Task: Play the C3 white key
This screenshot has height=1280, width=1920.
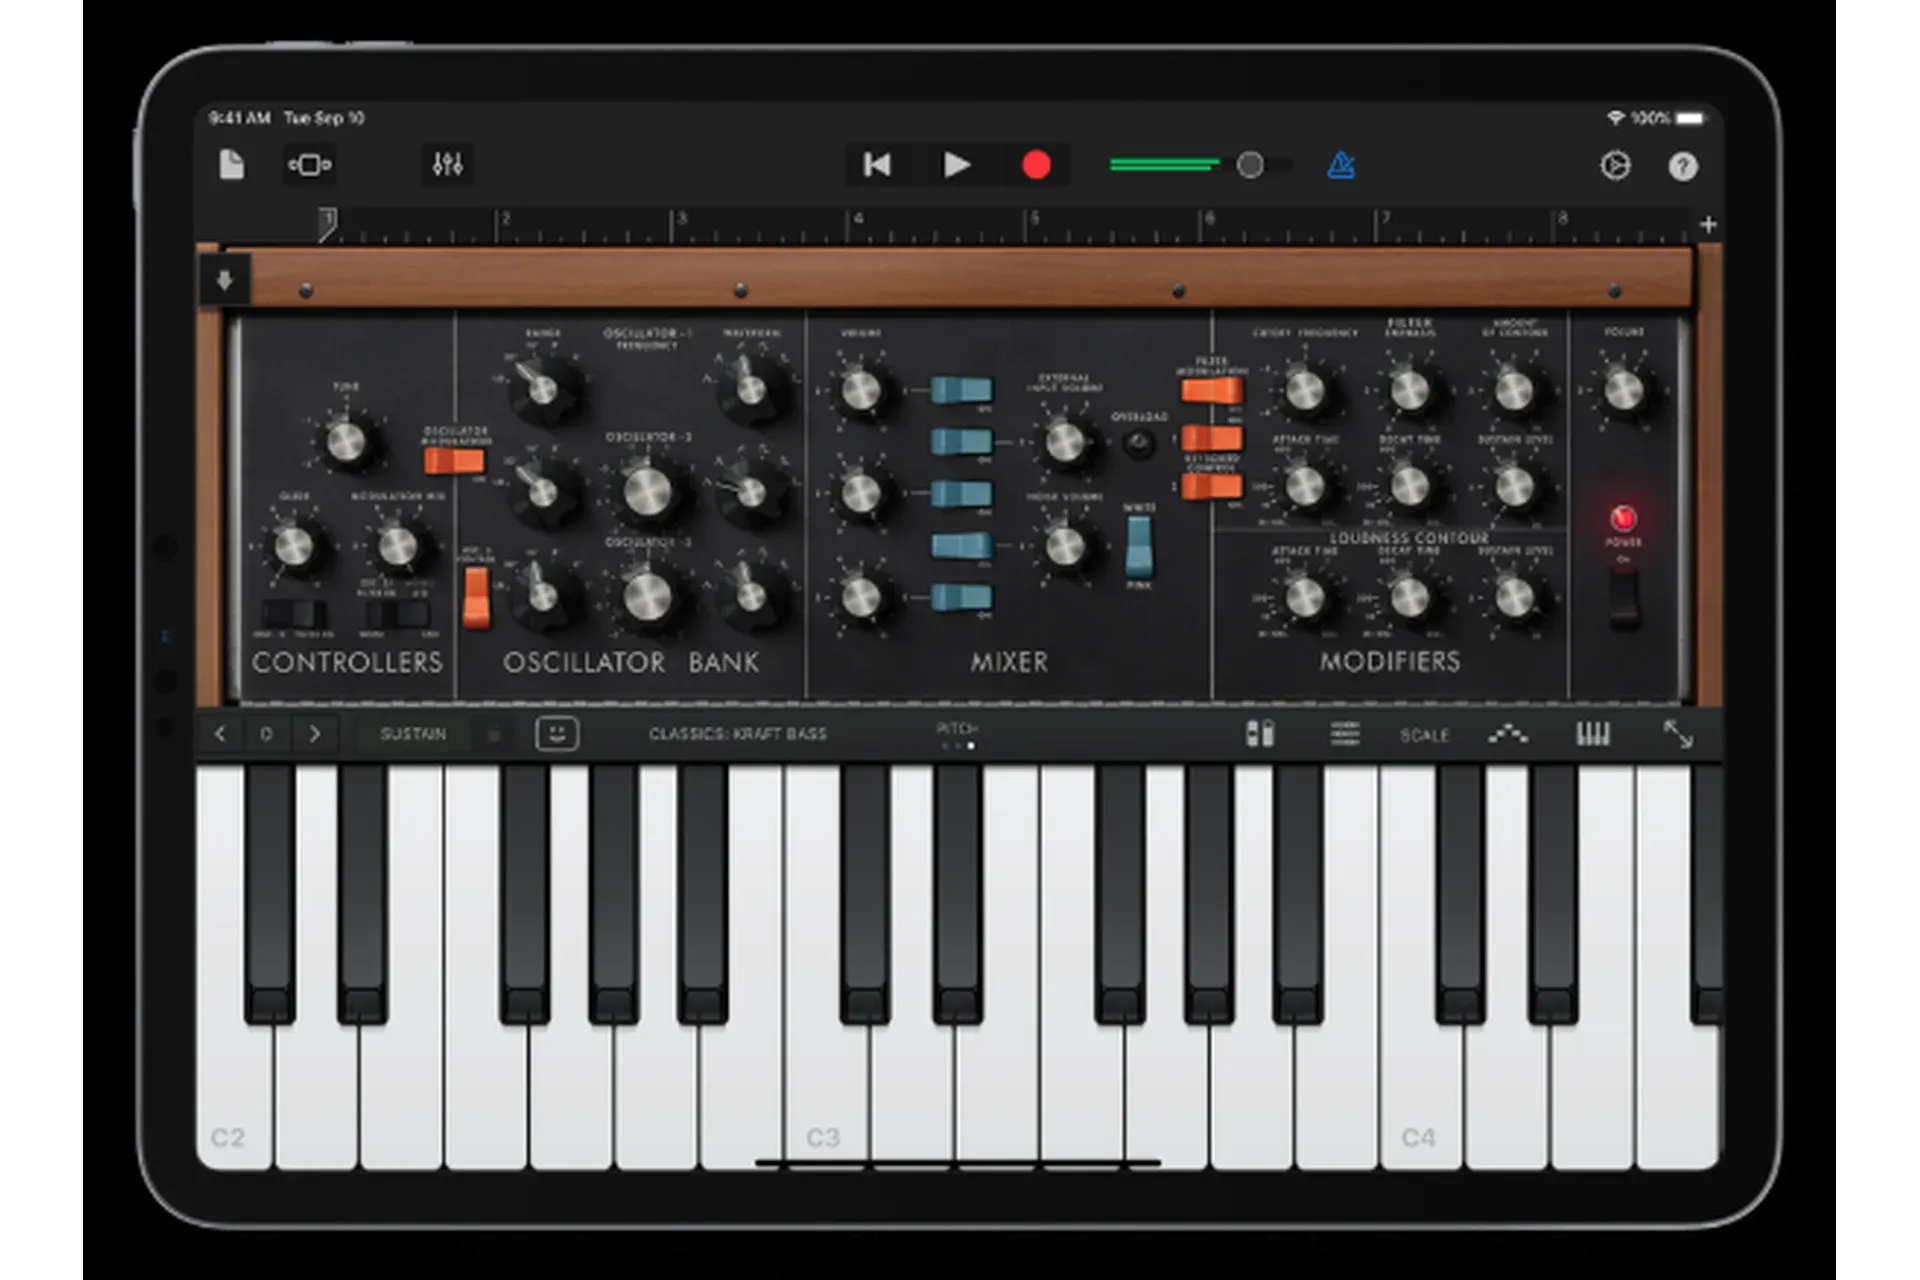Action: [826, 1090]
